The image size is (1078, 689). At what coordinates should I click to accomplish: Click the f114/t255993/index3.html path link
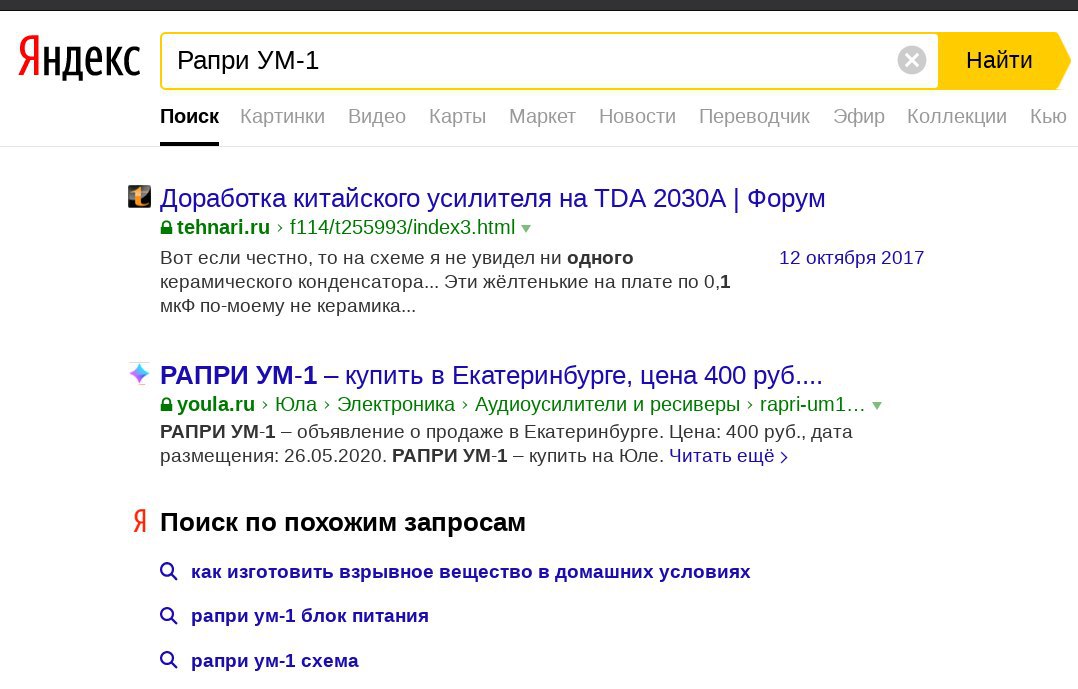point(402,227)
